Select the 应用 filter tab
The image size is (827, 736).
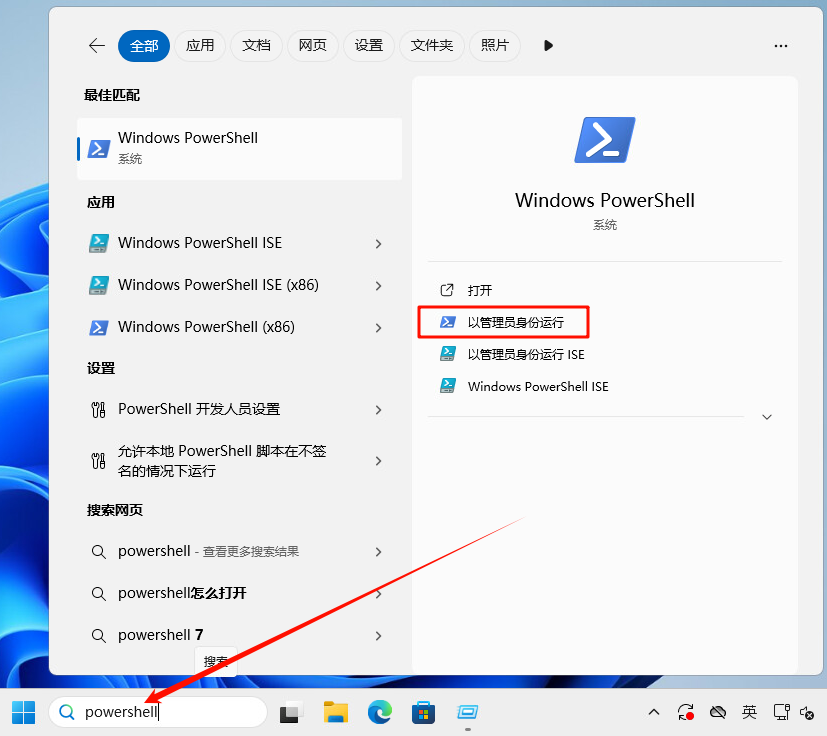(200, 45)
